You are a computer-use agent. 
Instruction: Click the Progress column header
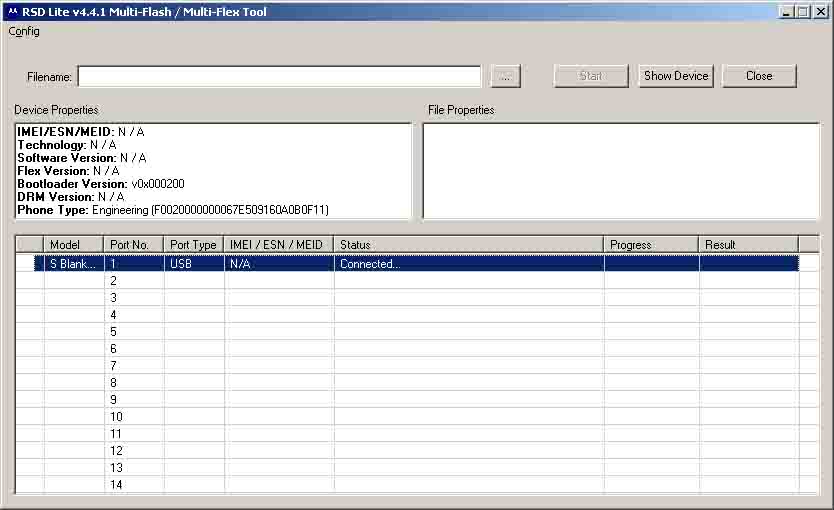[x=652, y=245]
